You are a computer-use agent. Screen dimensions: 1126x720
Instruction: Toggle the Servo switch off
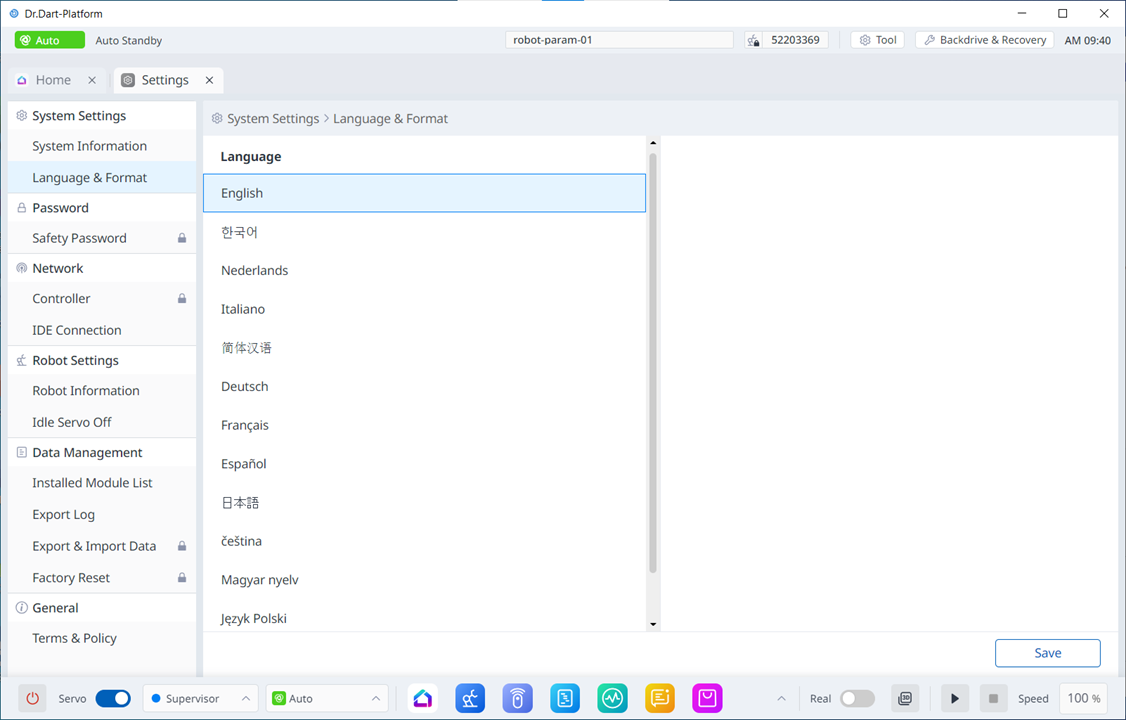click(113, 698)
